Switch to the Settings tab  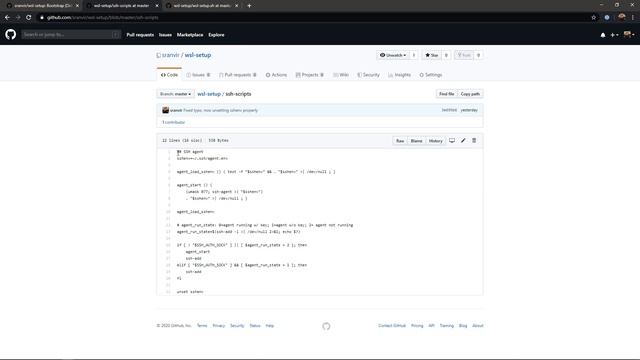click(431, 75)
